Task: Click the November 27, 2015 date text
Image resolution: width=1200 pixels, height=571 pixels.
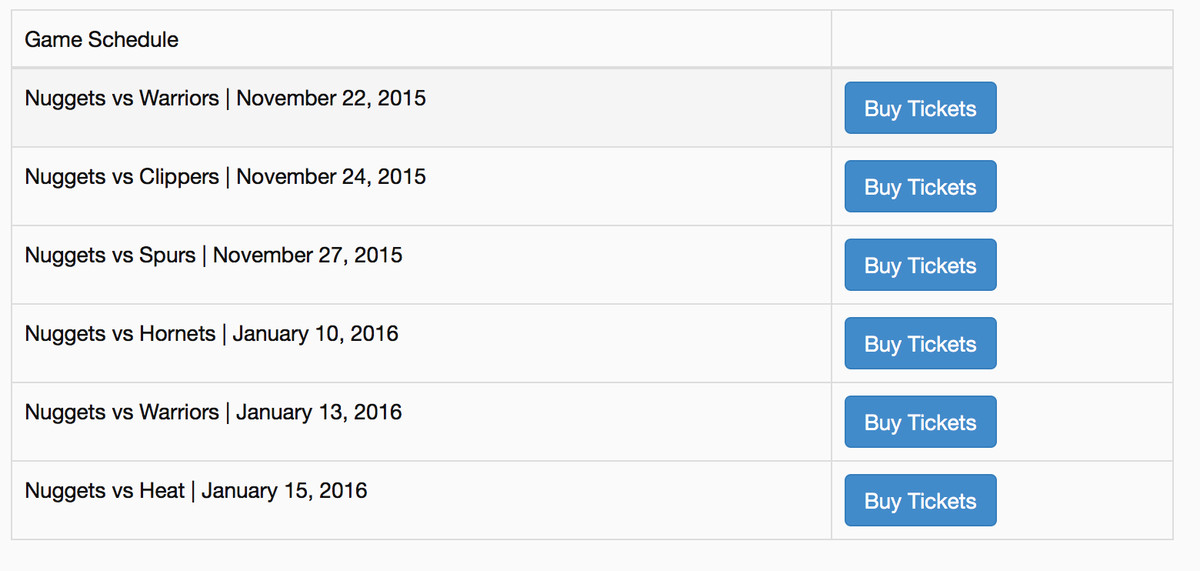Action: click(x=308, y=255)
